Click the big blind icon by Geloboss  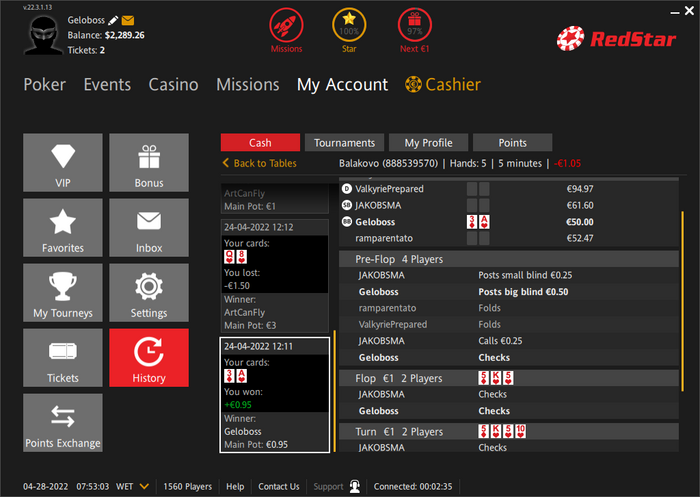pyautogui.click(x=347, y=221)
